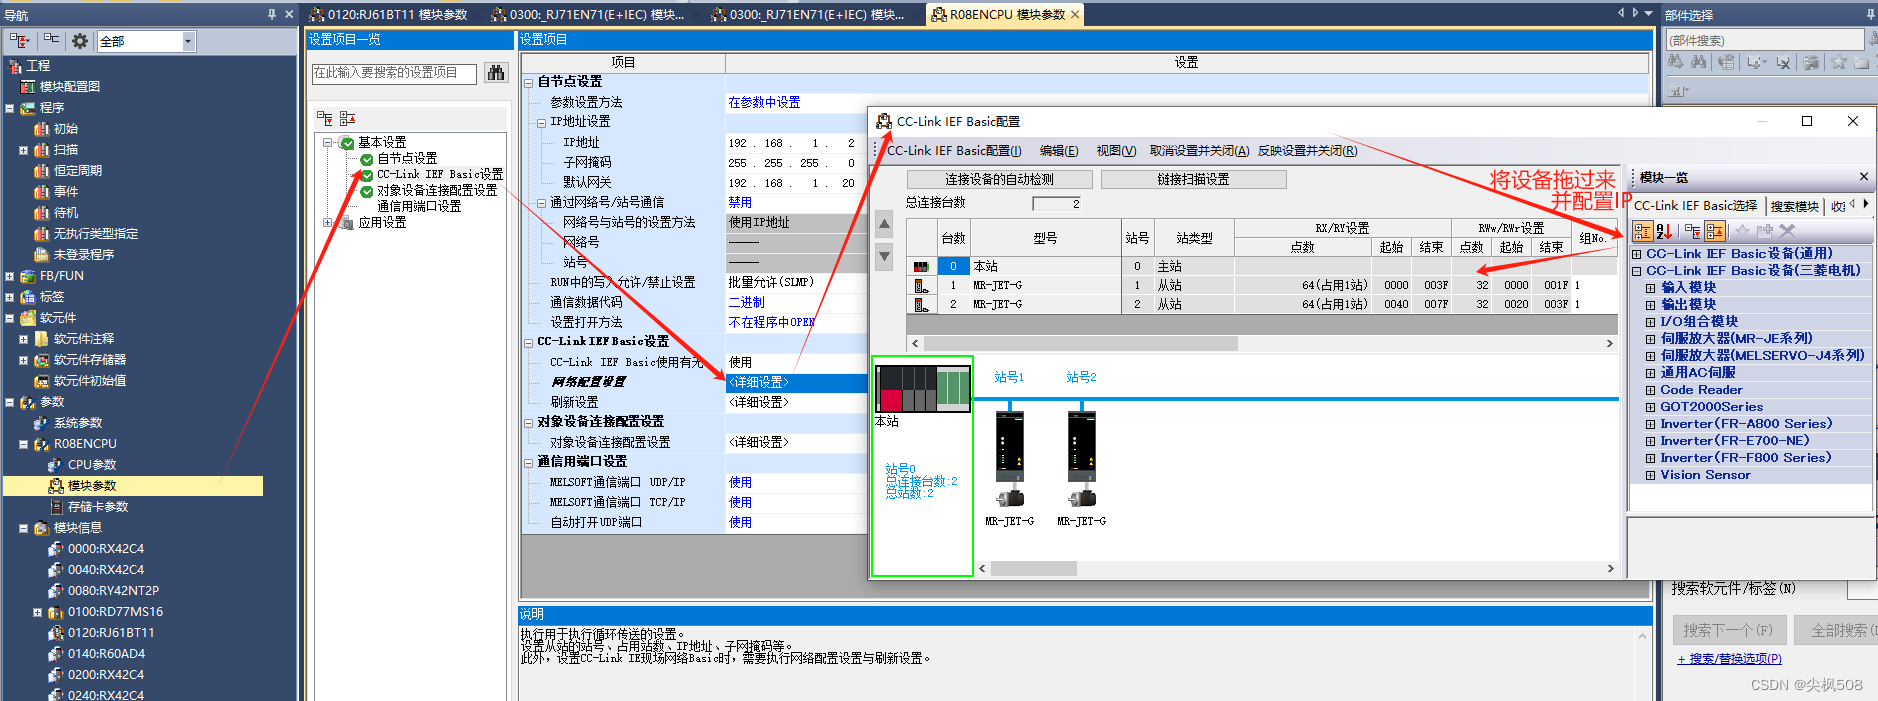The height and width of the screenshot is (701, 1878).
Task: Select 对象设备连接配置设置 in setting list
Action: pyautogui.click(x=437, y=190)
